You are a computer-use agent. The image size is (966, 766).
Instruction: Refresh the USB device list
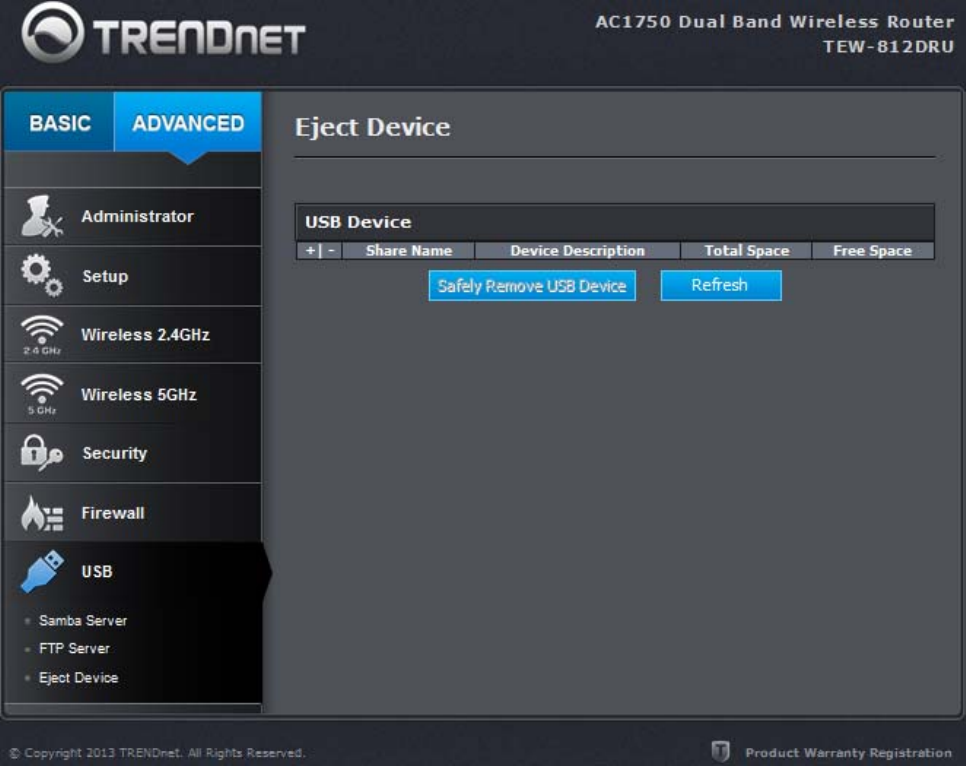pos(721,285)
